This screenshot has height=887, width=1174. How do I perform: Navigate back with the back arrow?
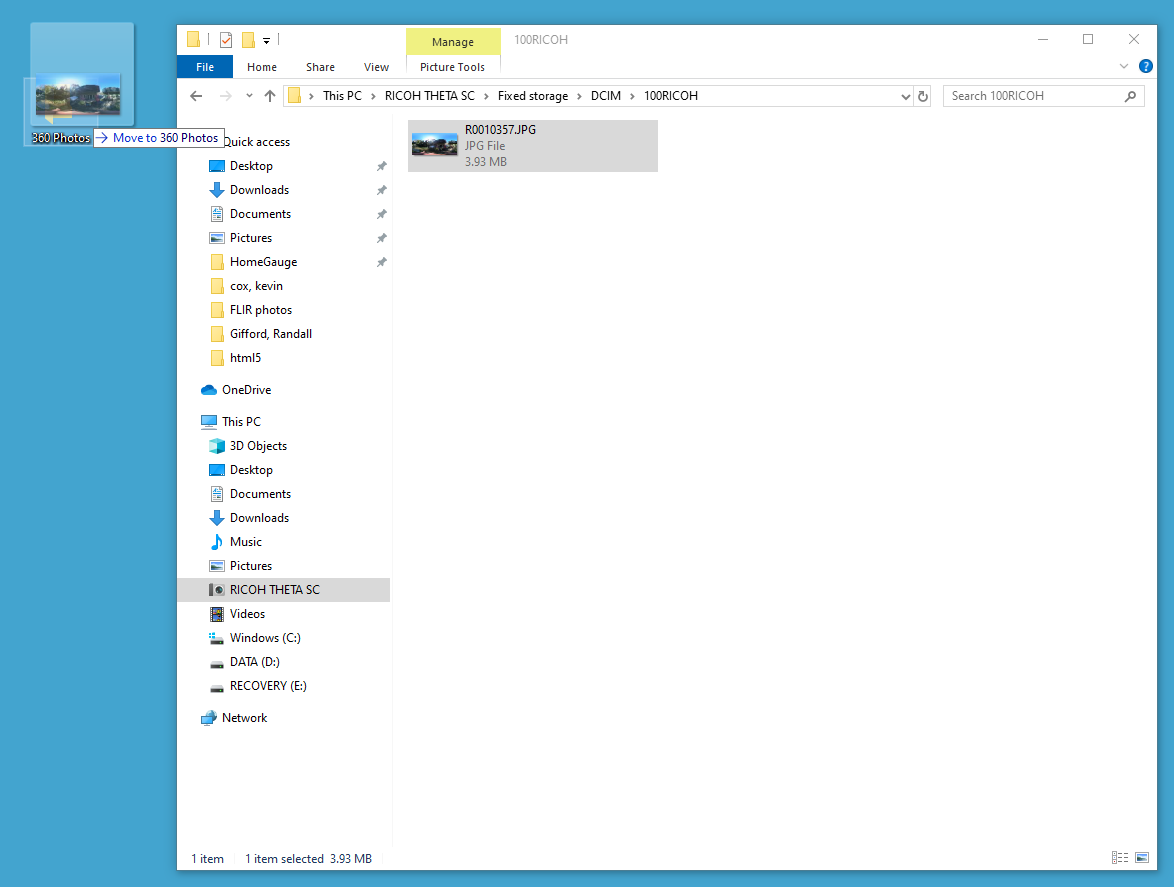196,96
